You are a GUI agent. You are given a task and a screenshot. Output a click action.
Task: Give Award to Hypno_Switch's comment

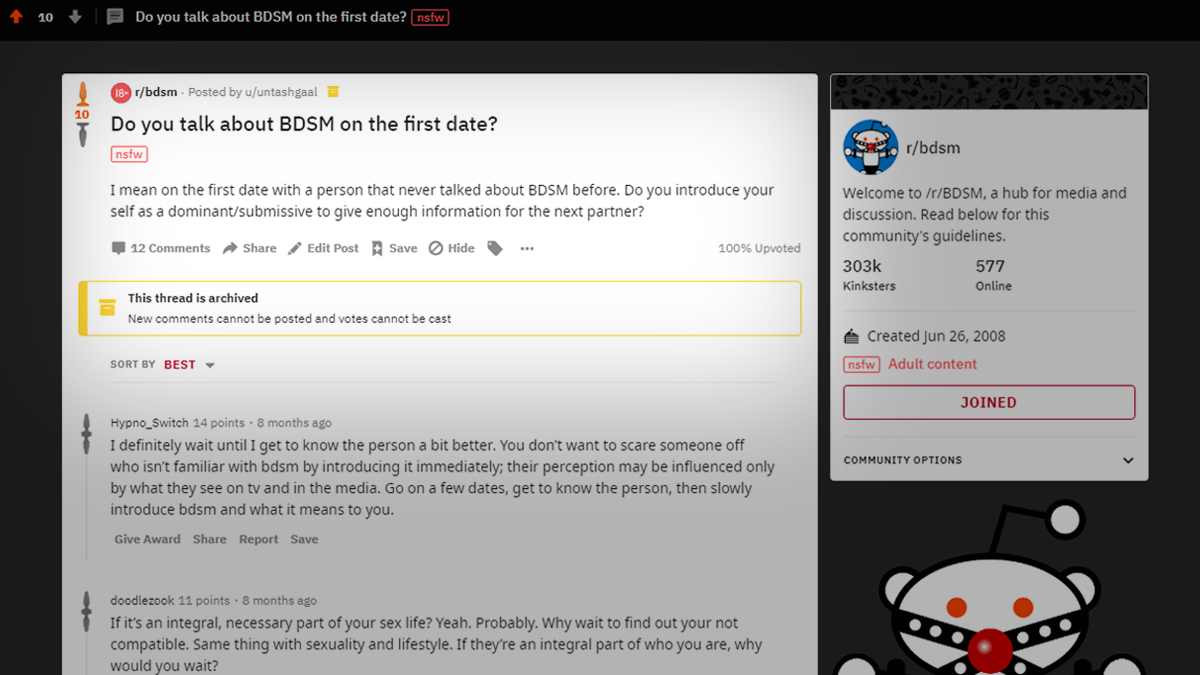coord(147,539)
